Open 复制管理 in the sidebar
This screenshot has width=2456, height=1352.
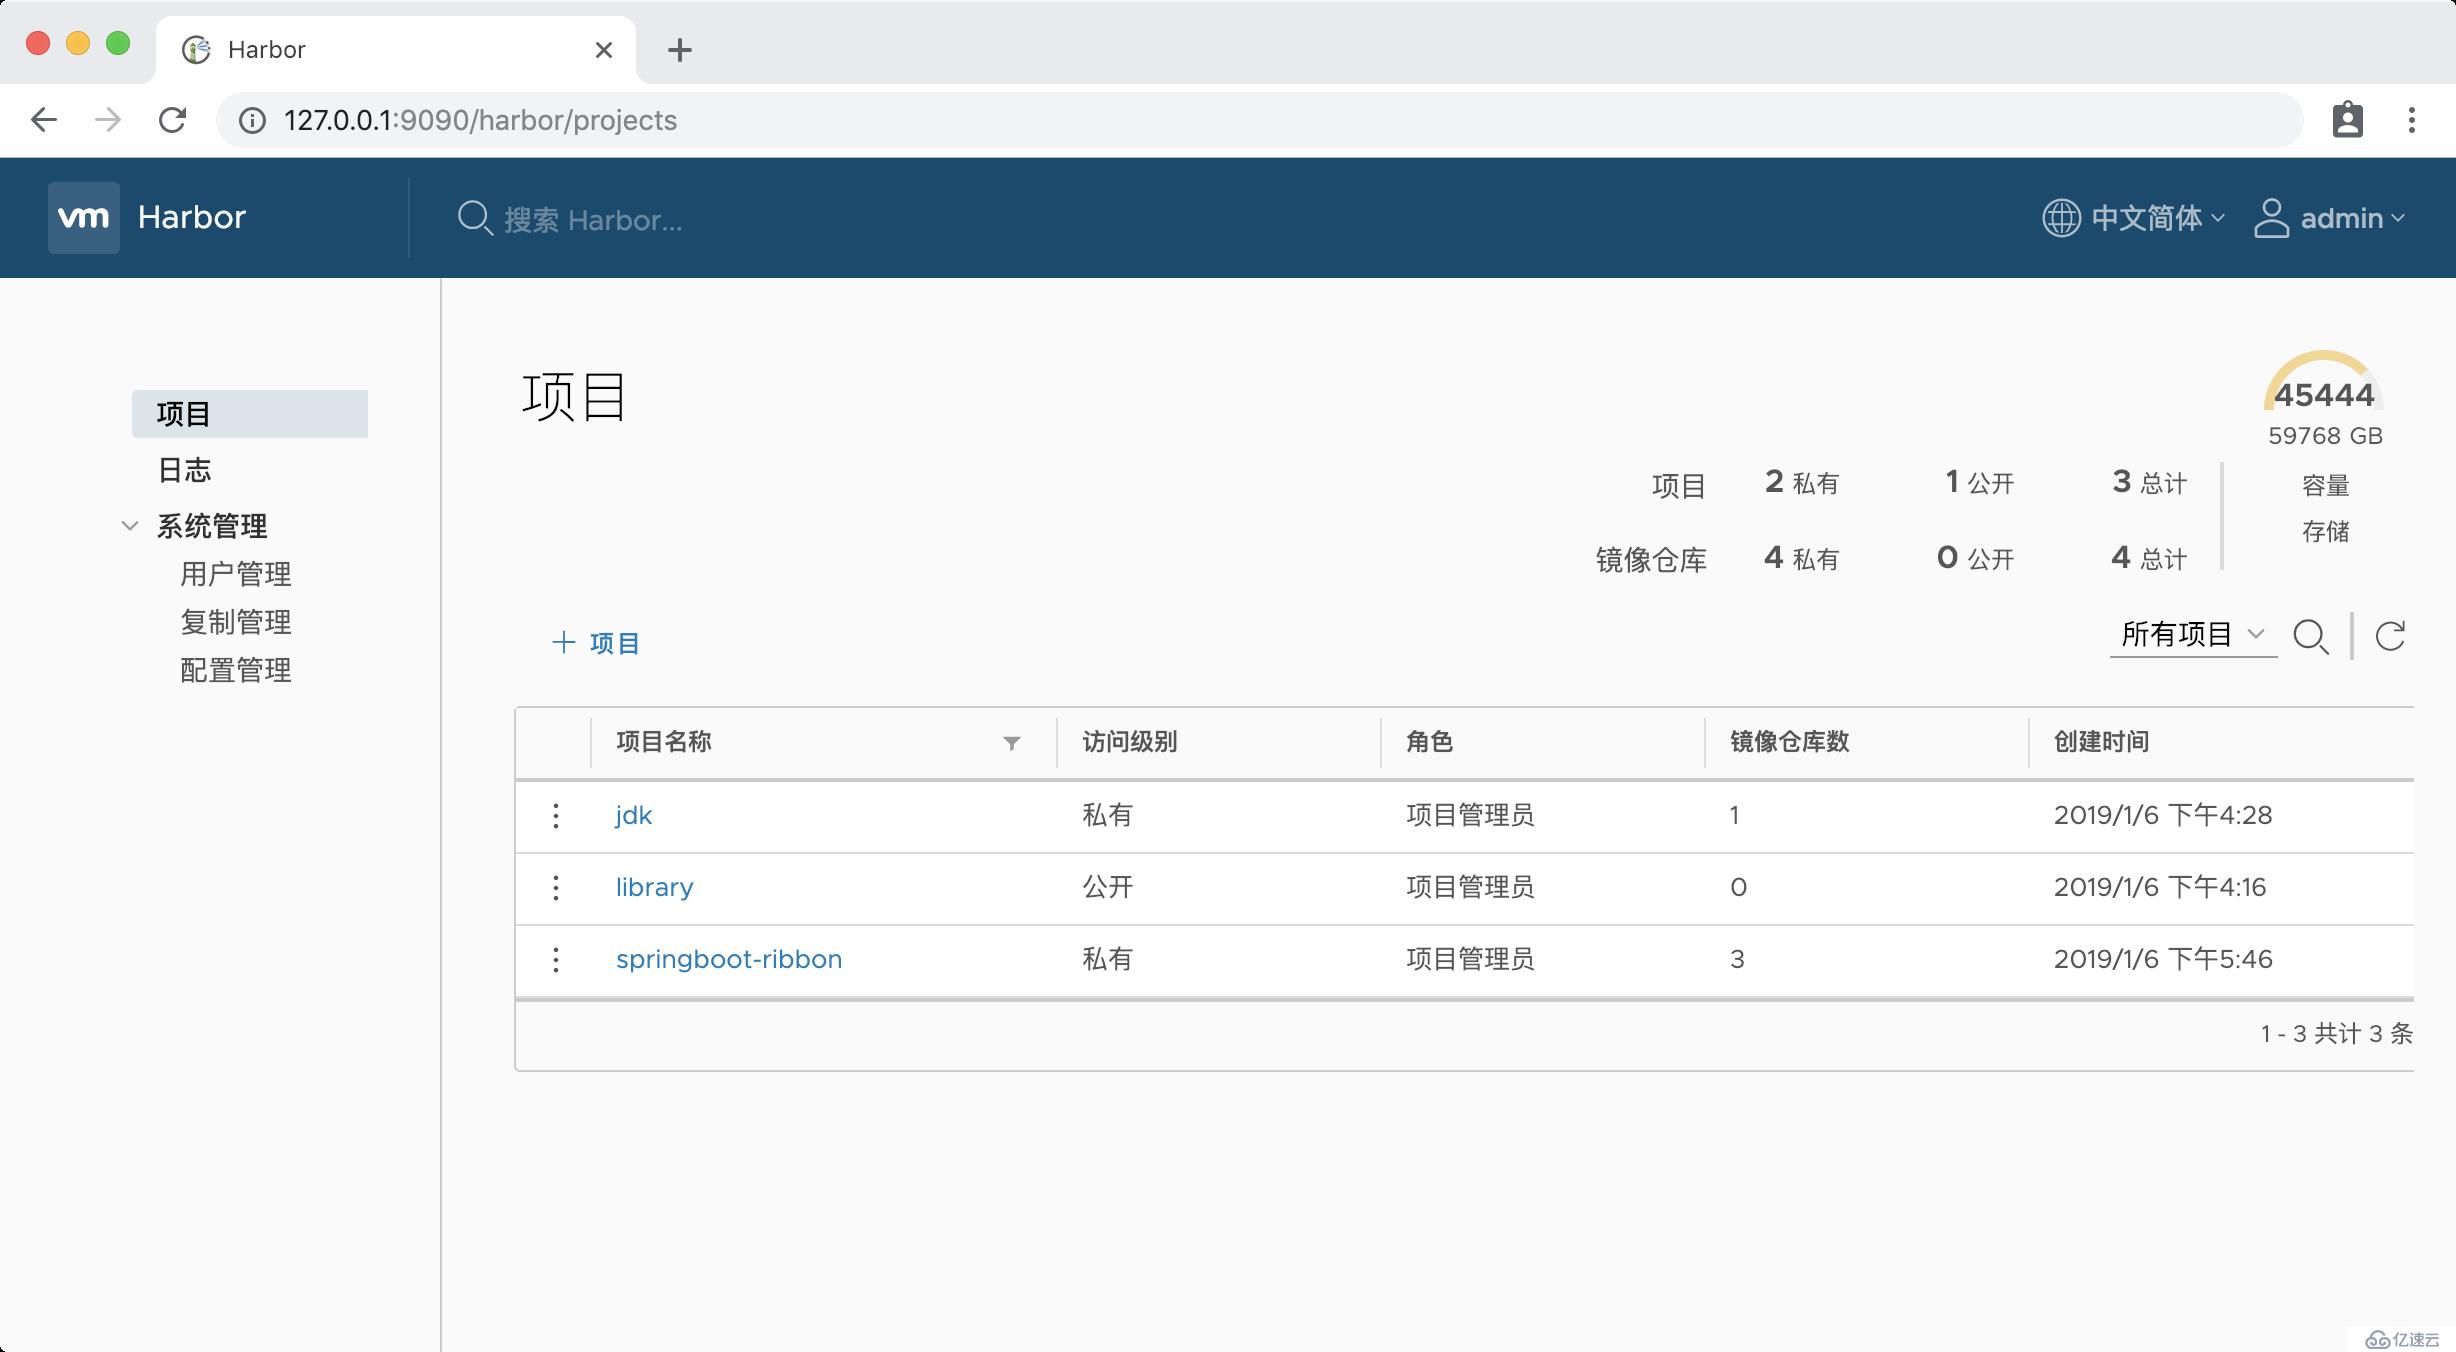tap(236, 622)
